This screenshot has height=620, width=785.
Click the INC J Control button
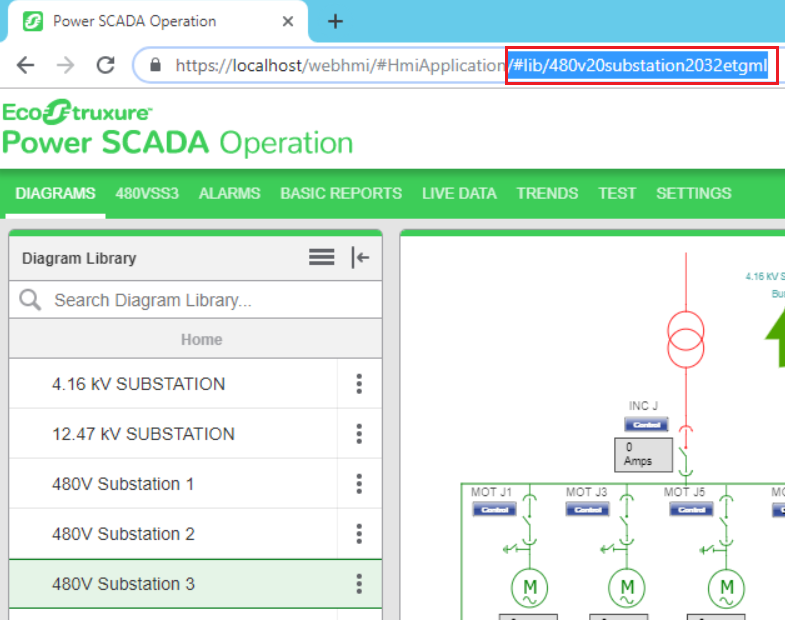tap(646, 425)
